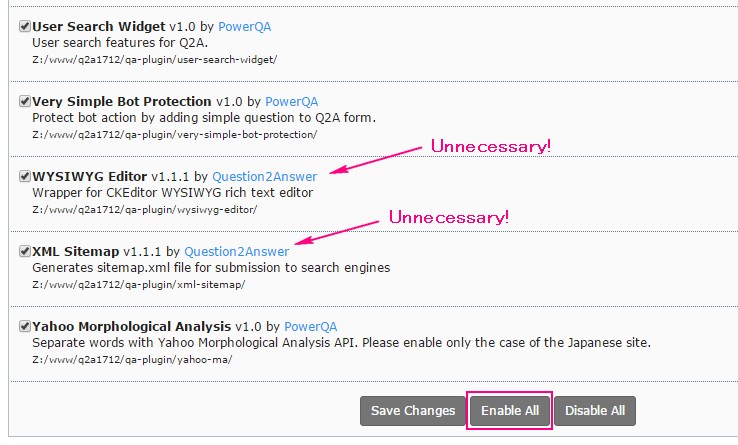Uncheck the User Search Widget checkbox

tap(25, 26)
